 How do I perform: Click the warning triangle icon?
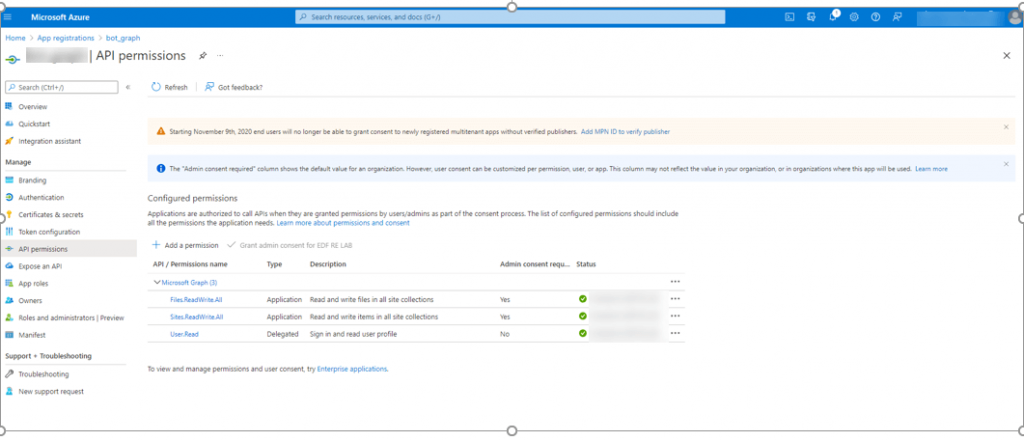point(161,131)
